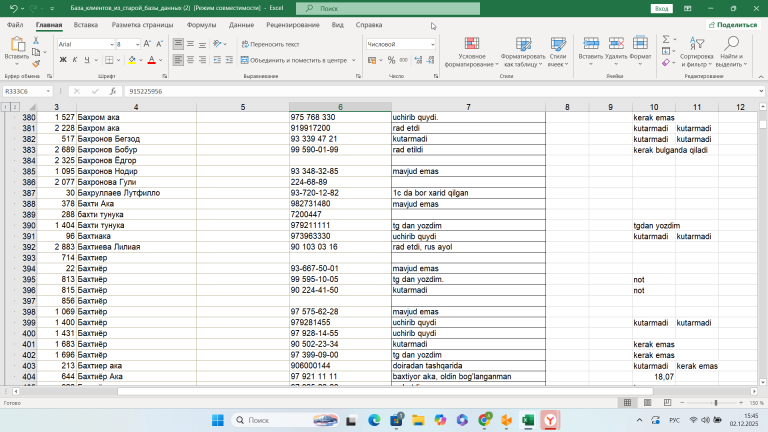The height and width of the screenshot is (432, 768).
Task: Expand the formula bar arrow
Action: [x=761, y=91]
